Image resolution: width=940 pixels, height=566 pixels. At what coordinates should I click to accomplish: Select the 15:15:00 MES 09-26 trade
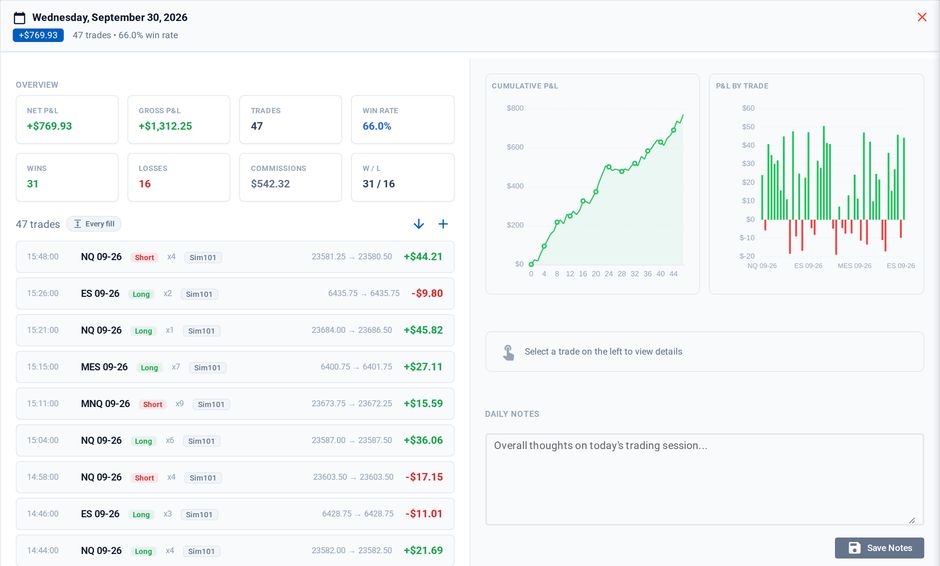point(235,366)
